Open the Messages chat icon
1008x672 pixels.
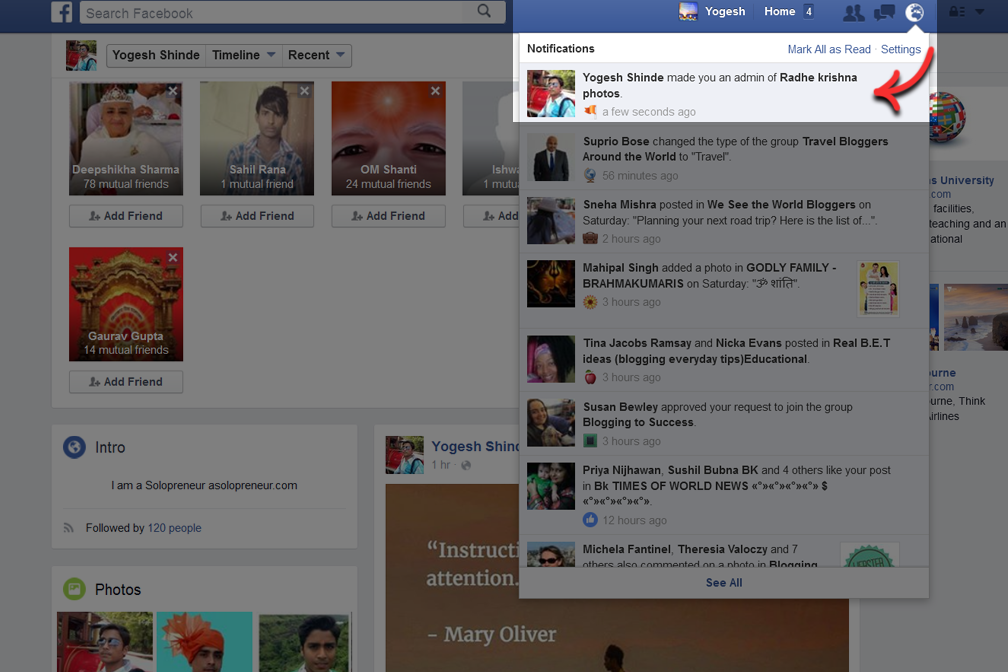coord(884,12)
